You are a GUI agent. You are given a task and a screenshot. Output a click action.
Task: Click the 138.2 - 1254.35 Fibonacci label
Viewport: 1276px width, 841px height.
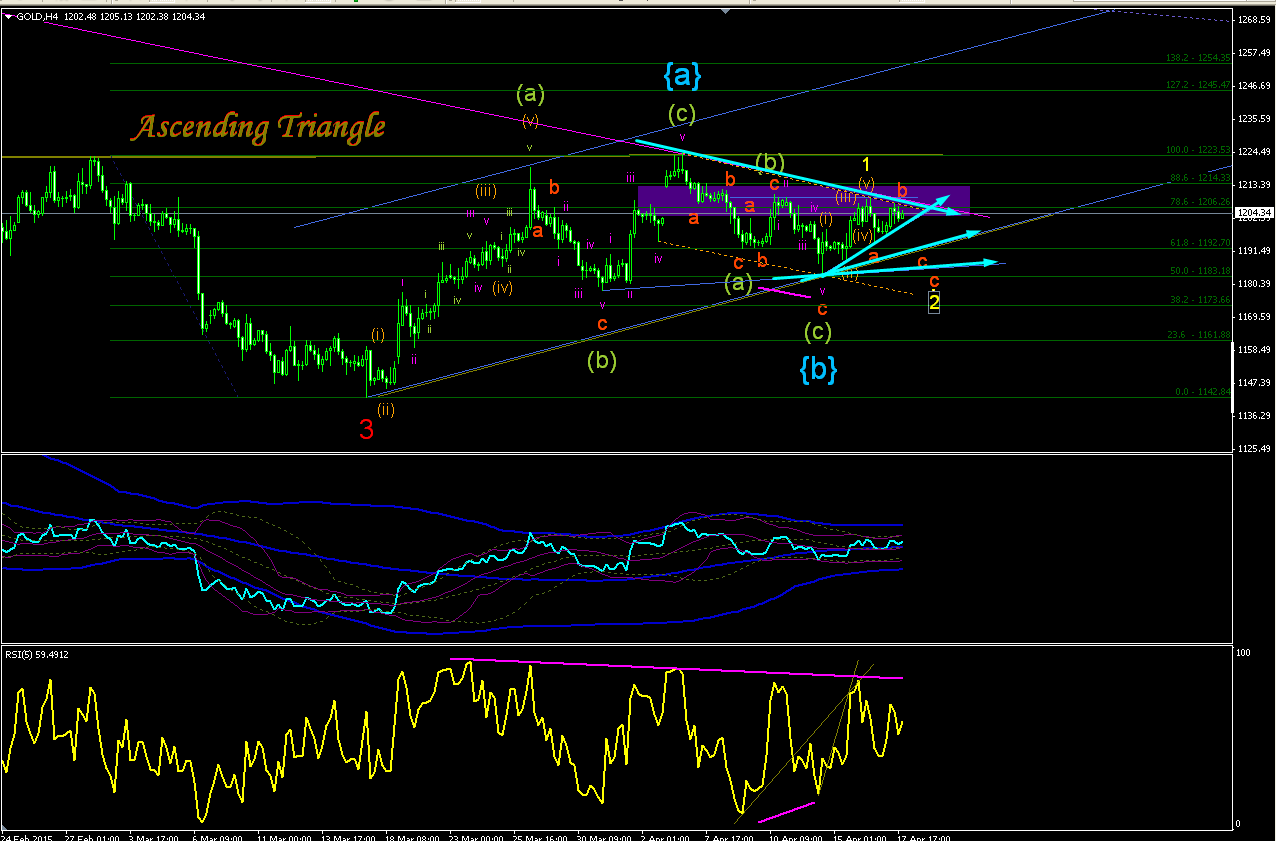coord(1199,58)
